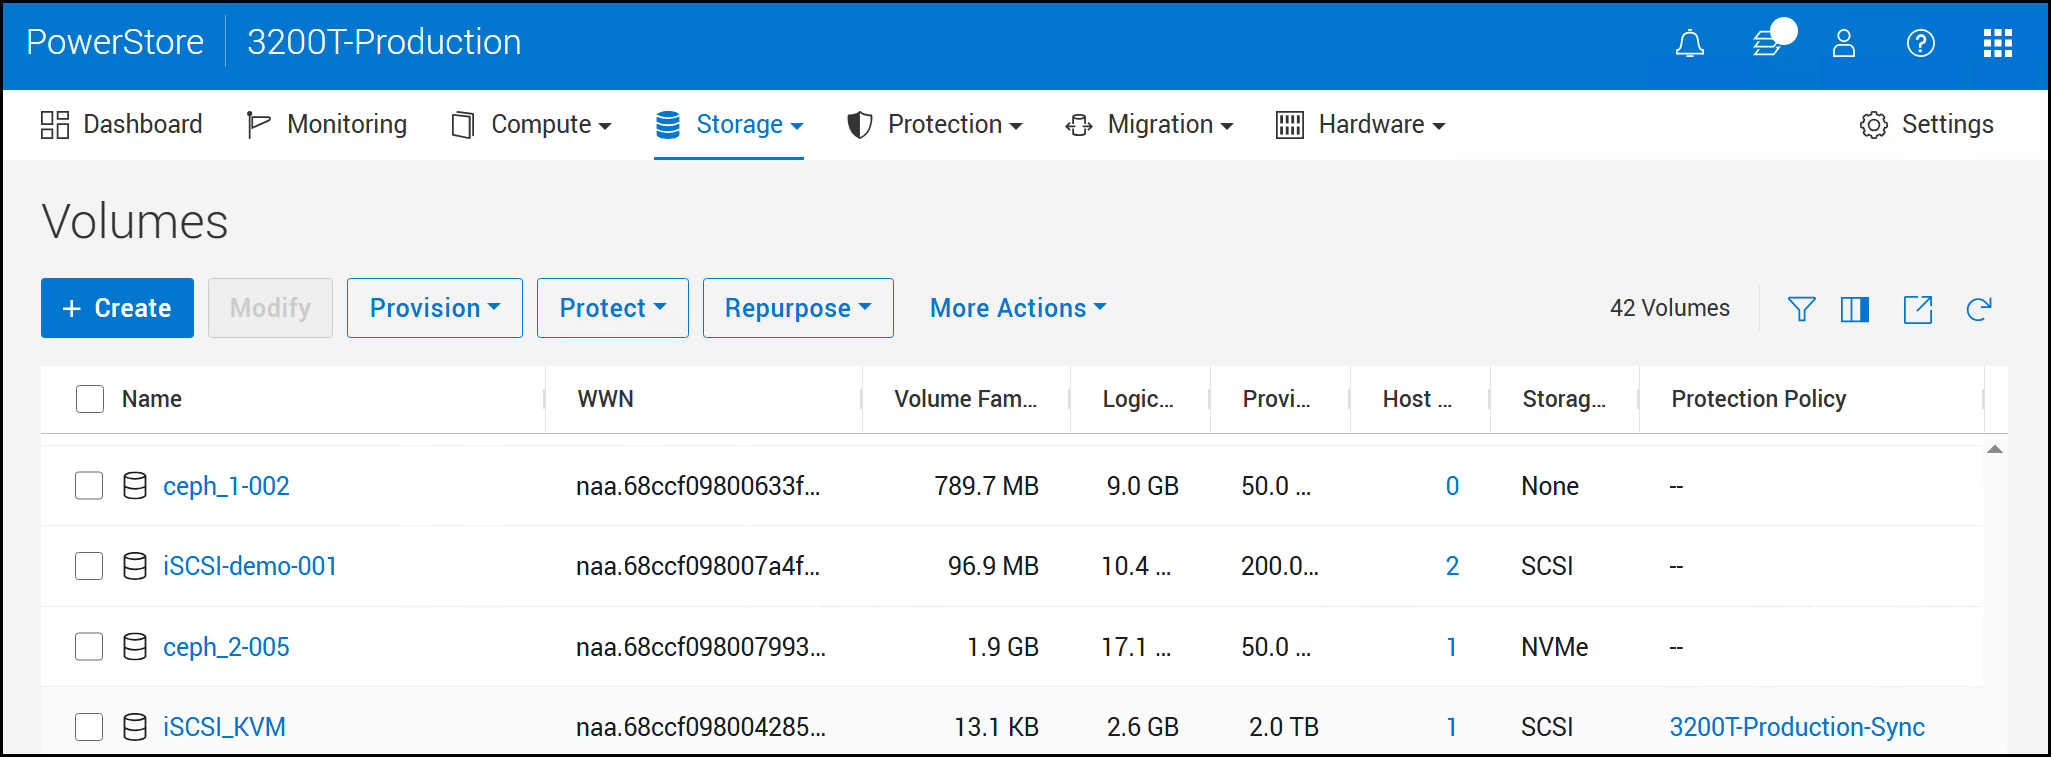The width and height of the screenshot is (2051, 757).
Task: Click the Monitoring flag icon
Action: pyautogui.click(x=259, y=125)
